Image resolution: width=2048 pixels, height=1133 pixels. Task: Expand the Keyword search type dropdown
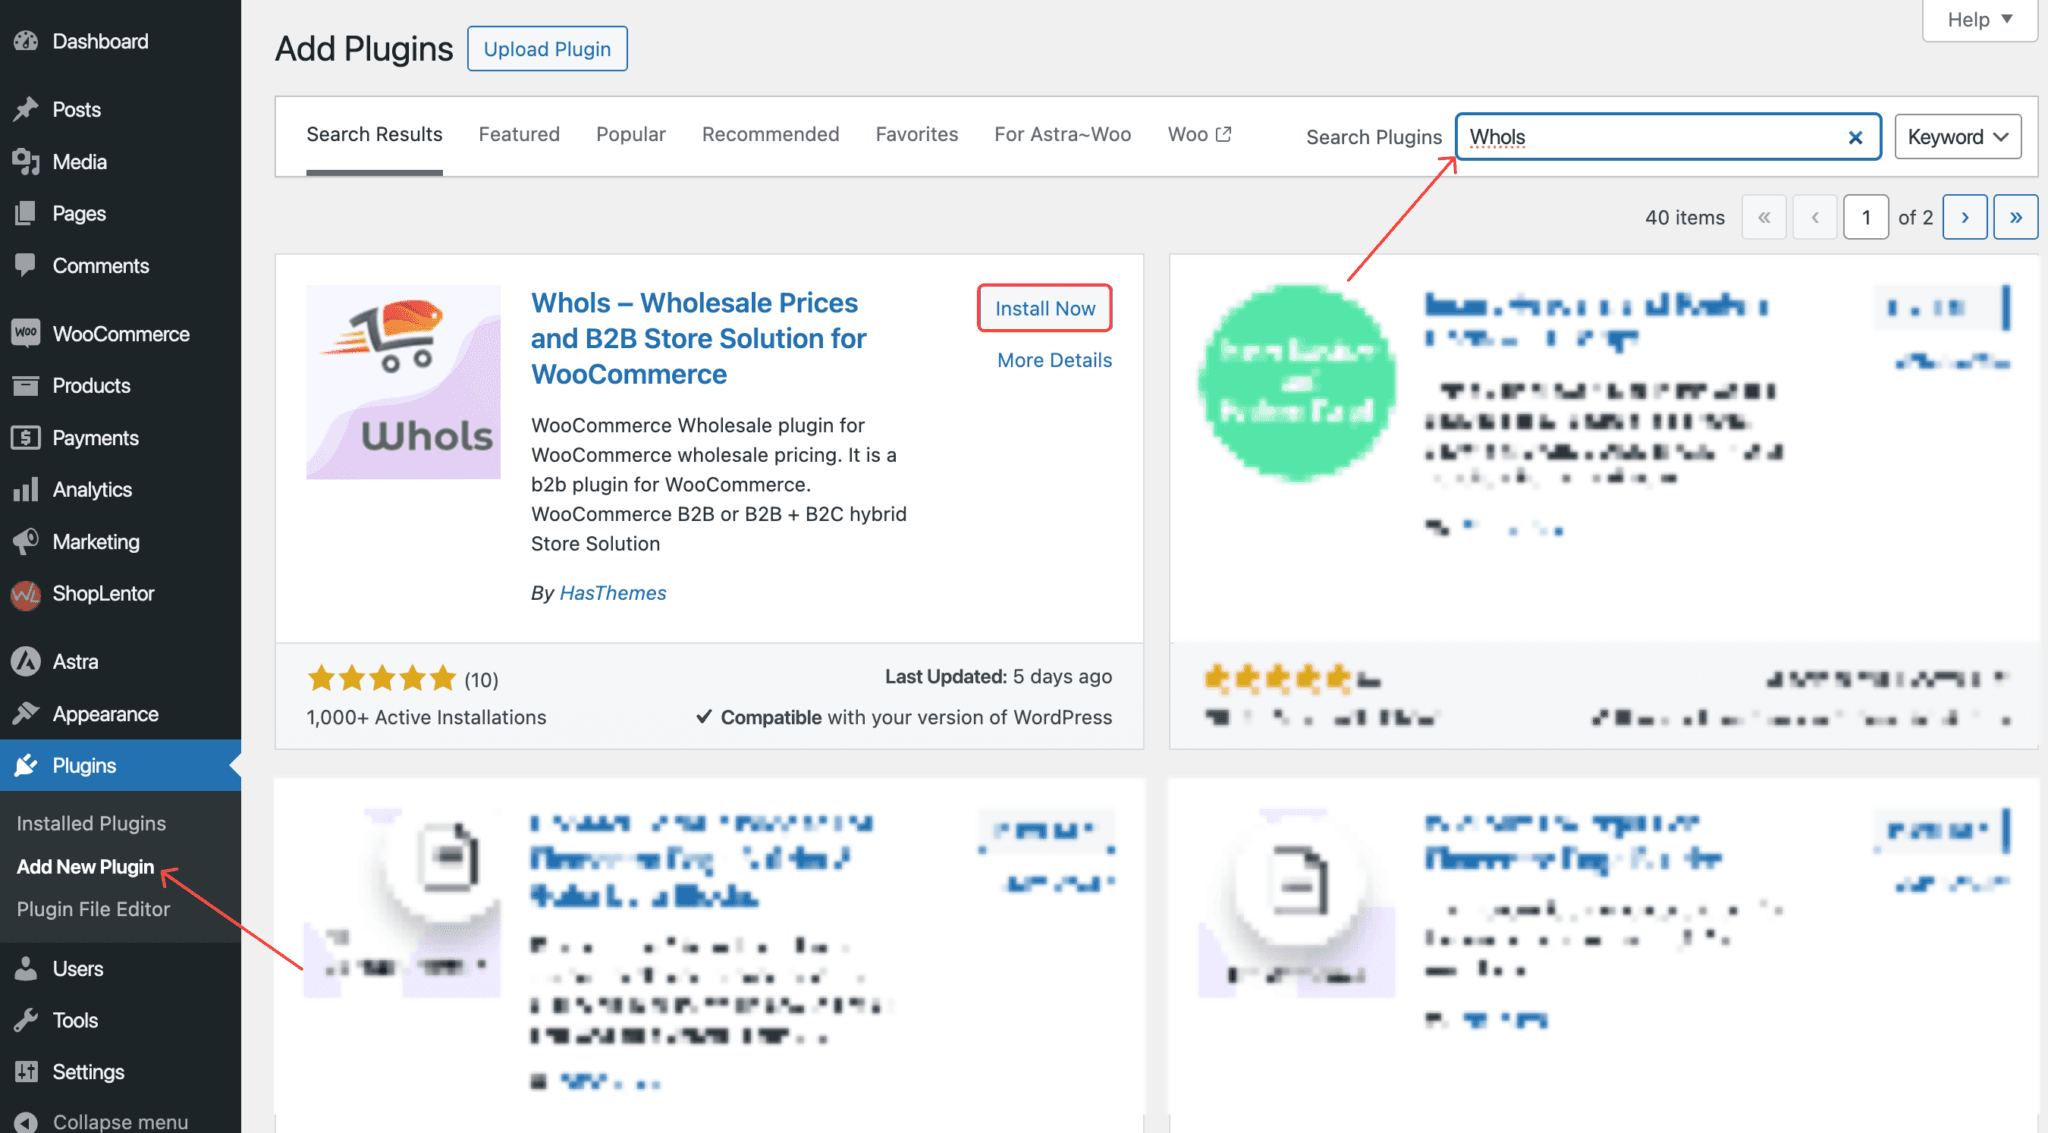click(1957, 137)
